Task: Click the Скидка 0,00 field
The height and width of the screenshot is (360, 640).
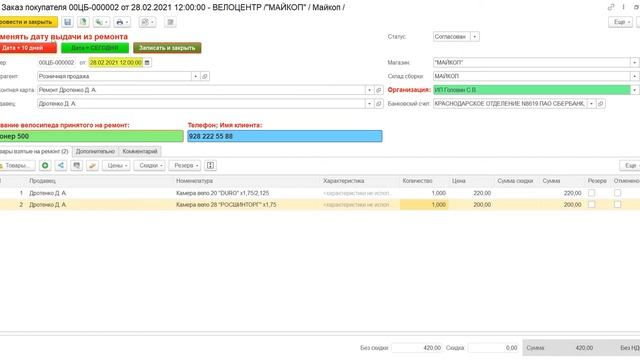Action: (493, 348)
